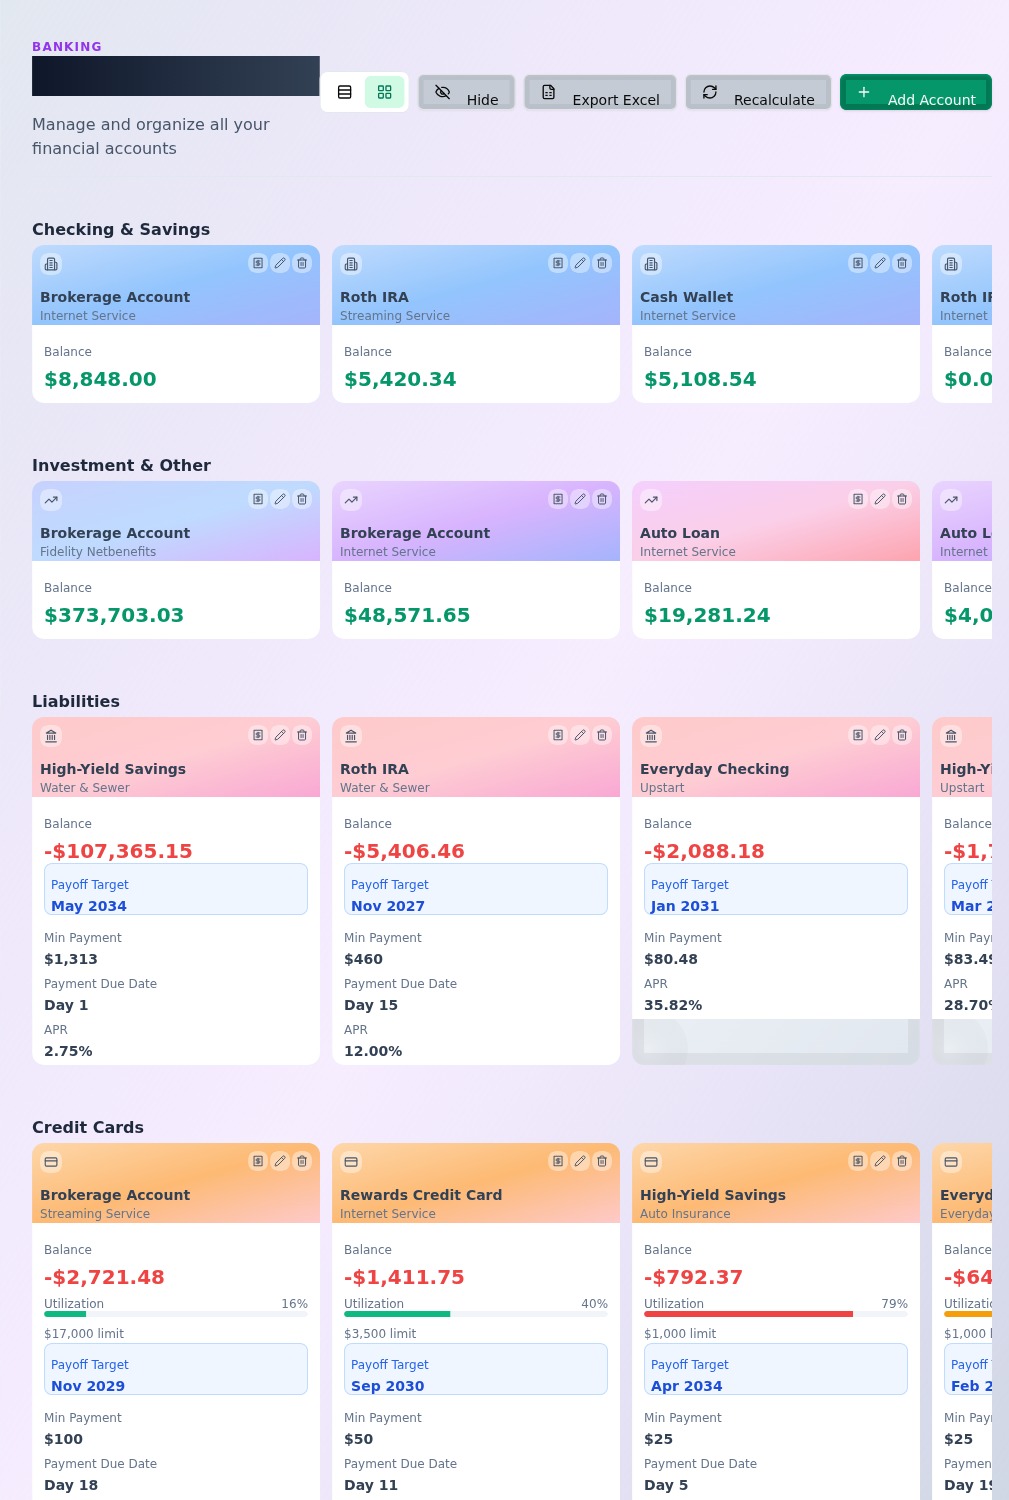Edit the Fidelity Netbenefits Brokerage Account
1009x1500 pixels.
[x=280, y=499]
